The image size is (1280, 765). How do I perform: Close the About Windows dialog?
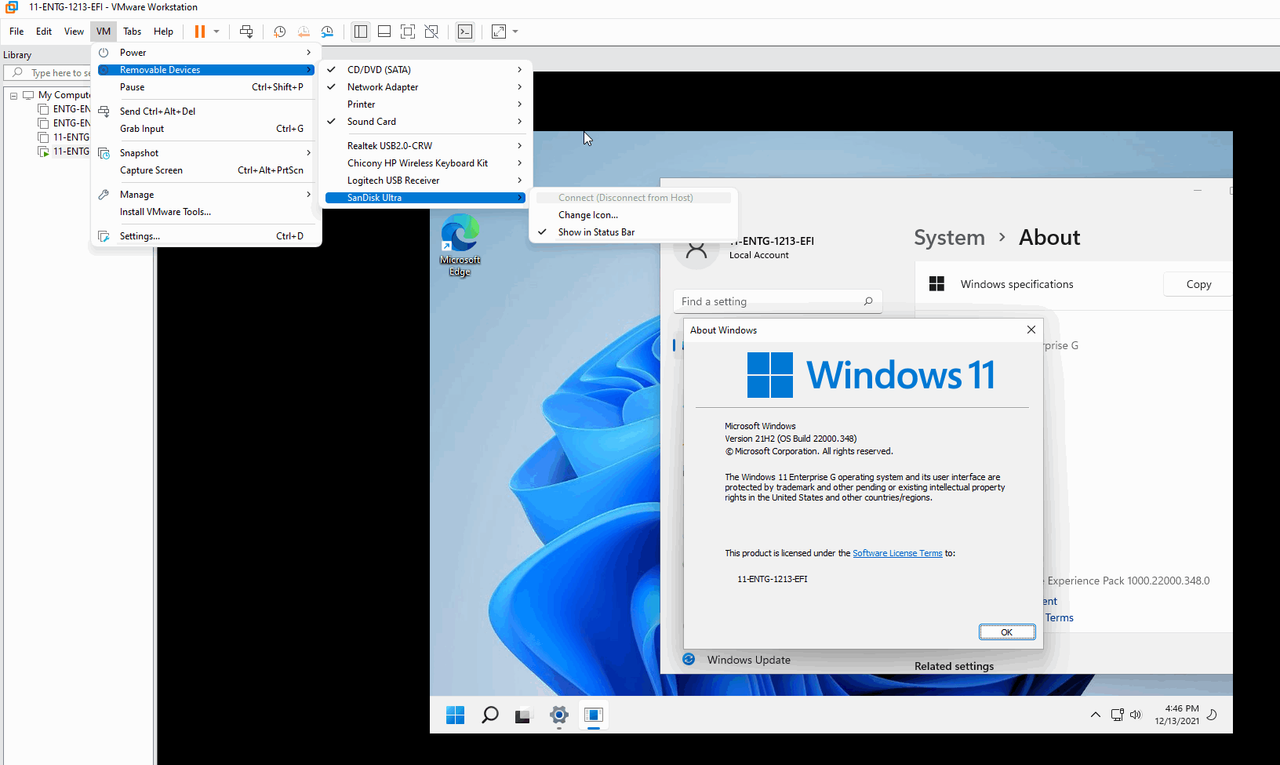pos(1031,330)
